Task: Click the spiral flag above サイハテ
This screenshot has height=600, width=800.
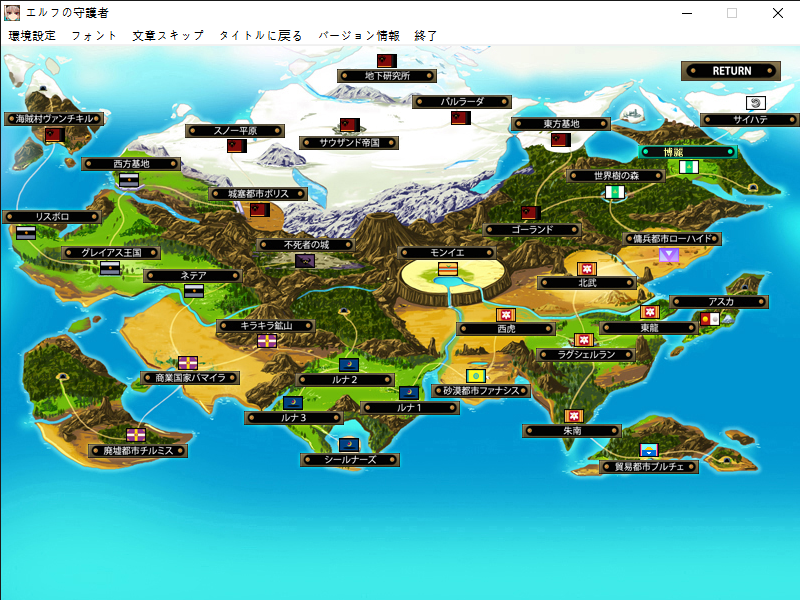Action: (x=756, y=103)
